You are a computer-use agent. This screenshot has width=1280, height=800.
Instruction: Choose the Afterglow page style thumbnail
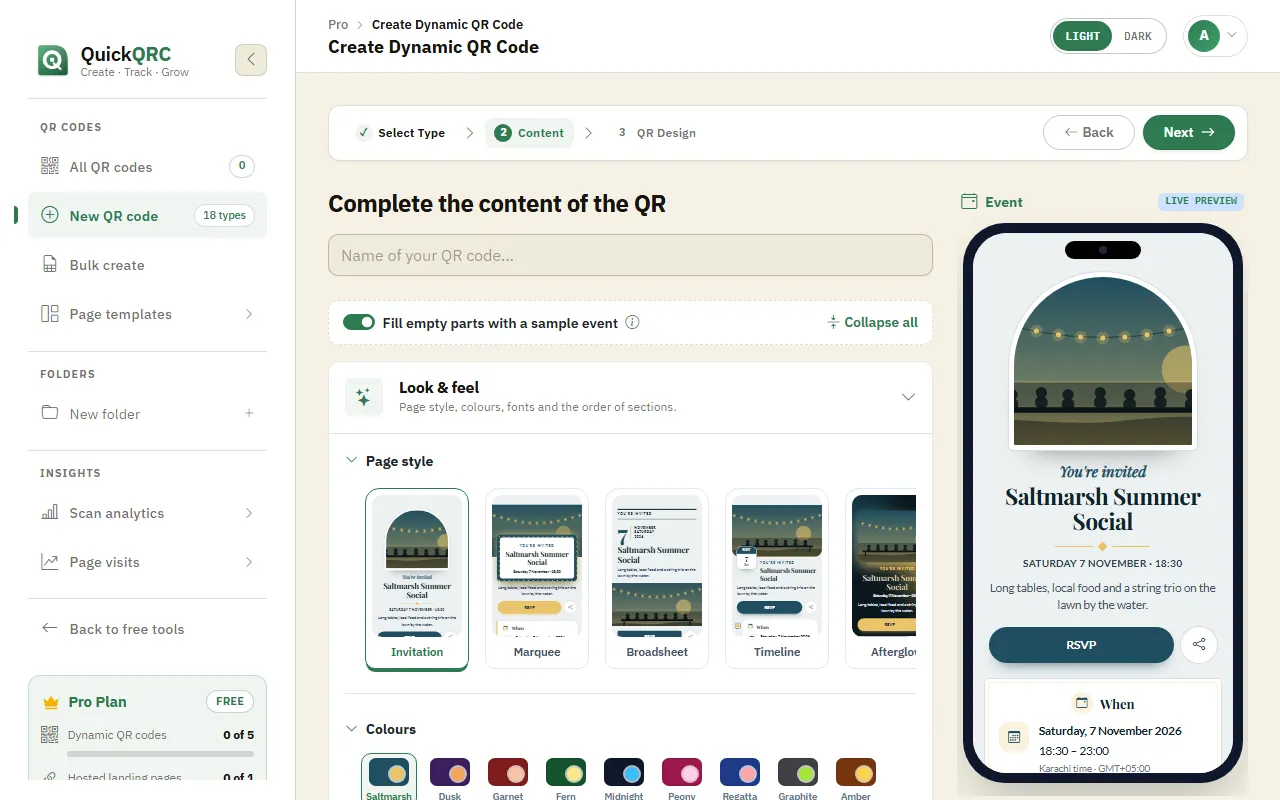881,578
